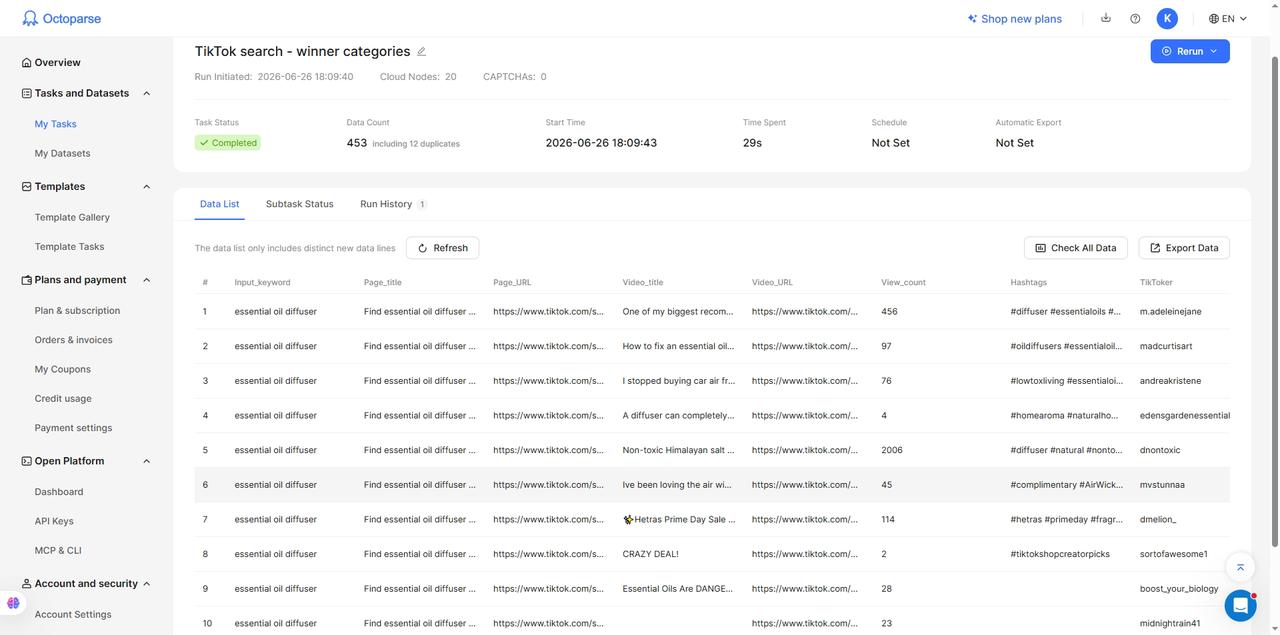
Task: Open MCP & CLI
Action: coord(58,550)
